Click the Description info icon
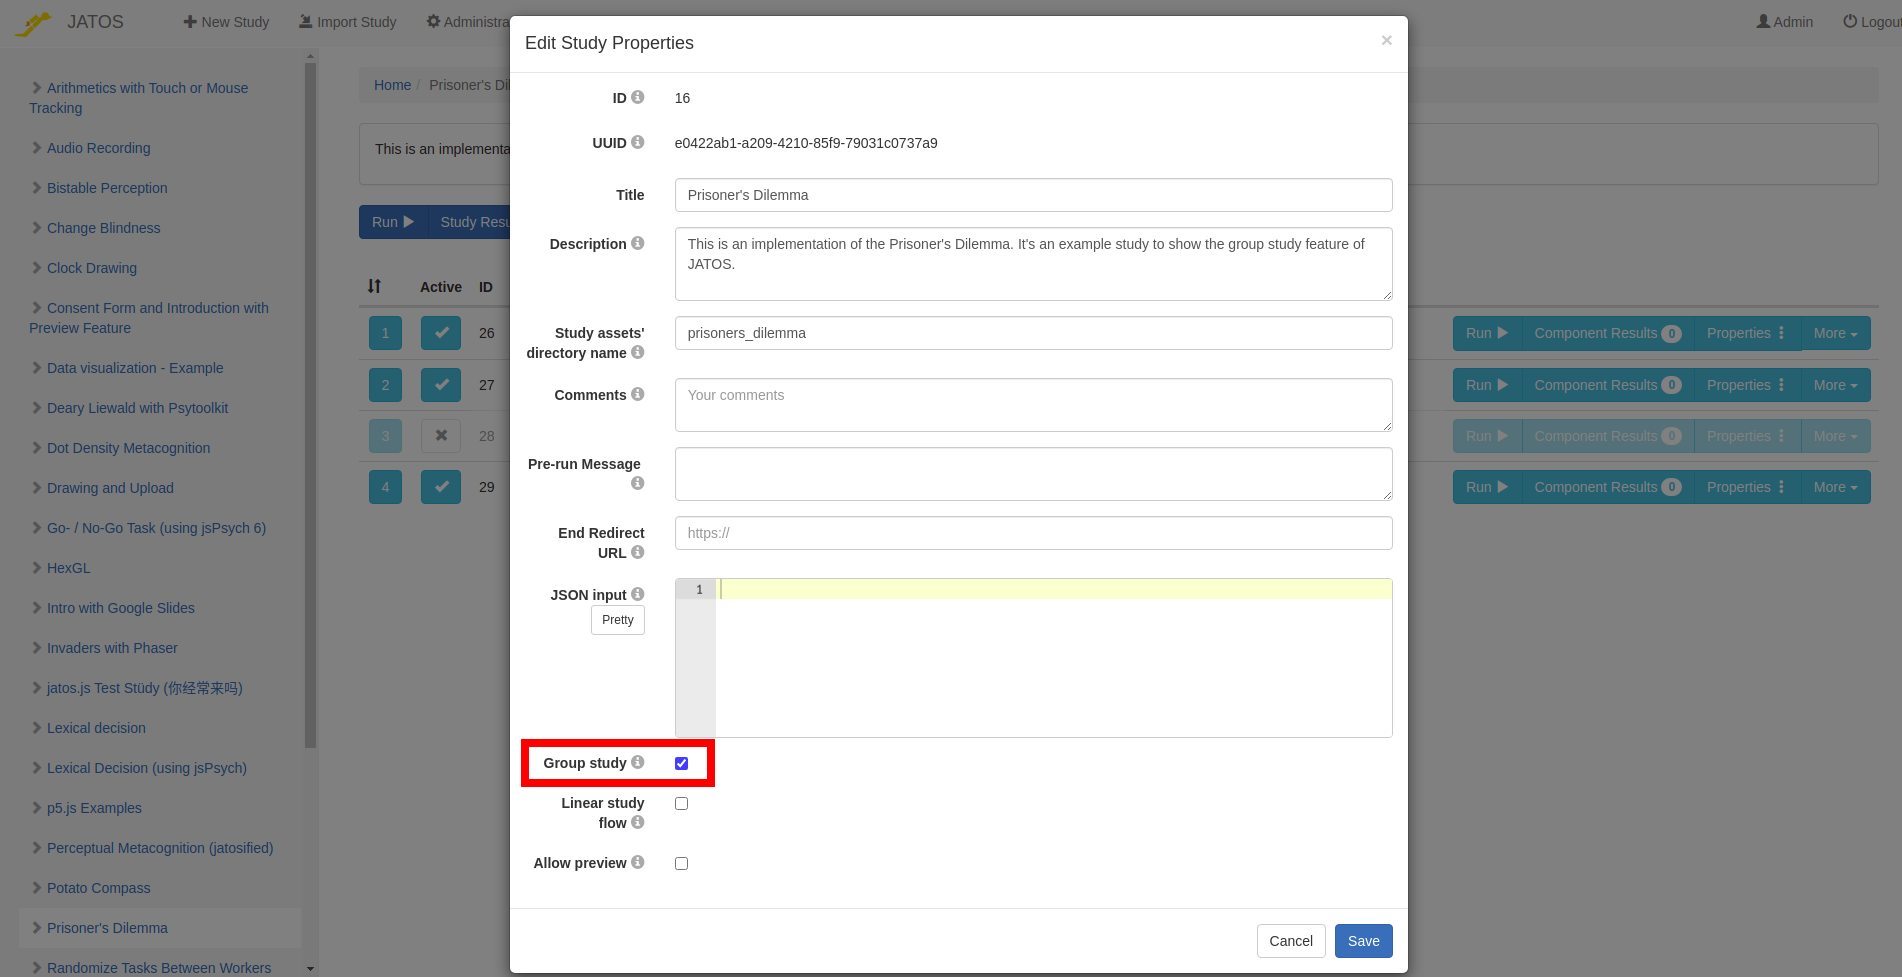Screen dimensions: 1902x977 [x=637, y=243]
